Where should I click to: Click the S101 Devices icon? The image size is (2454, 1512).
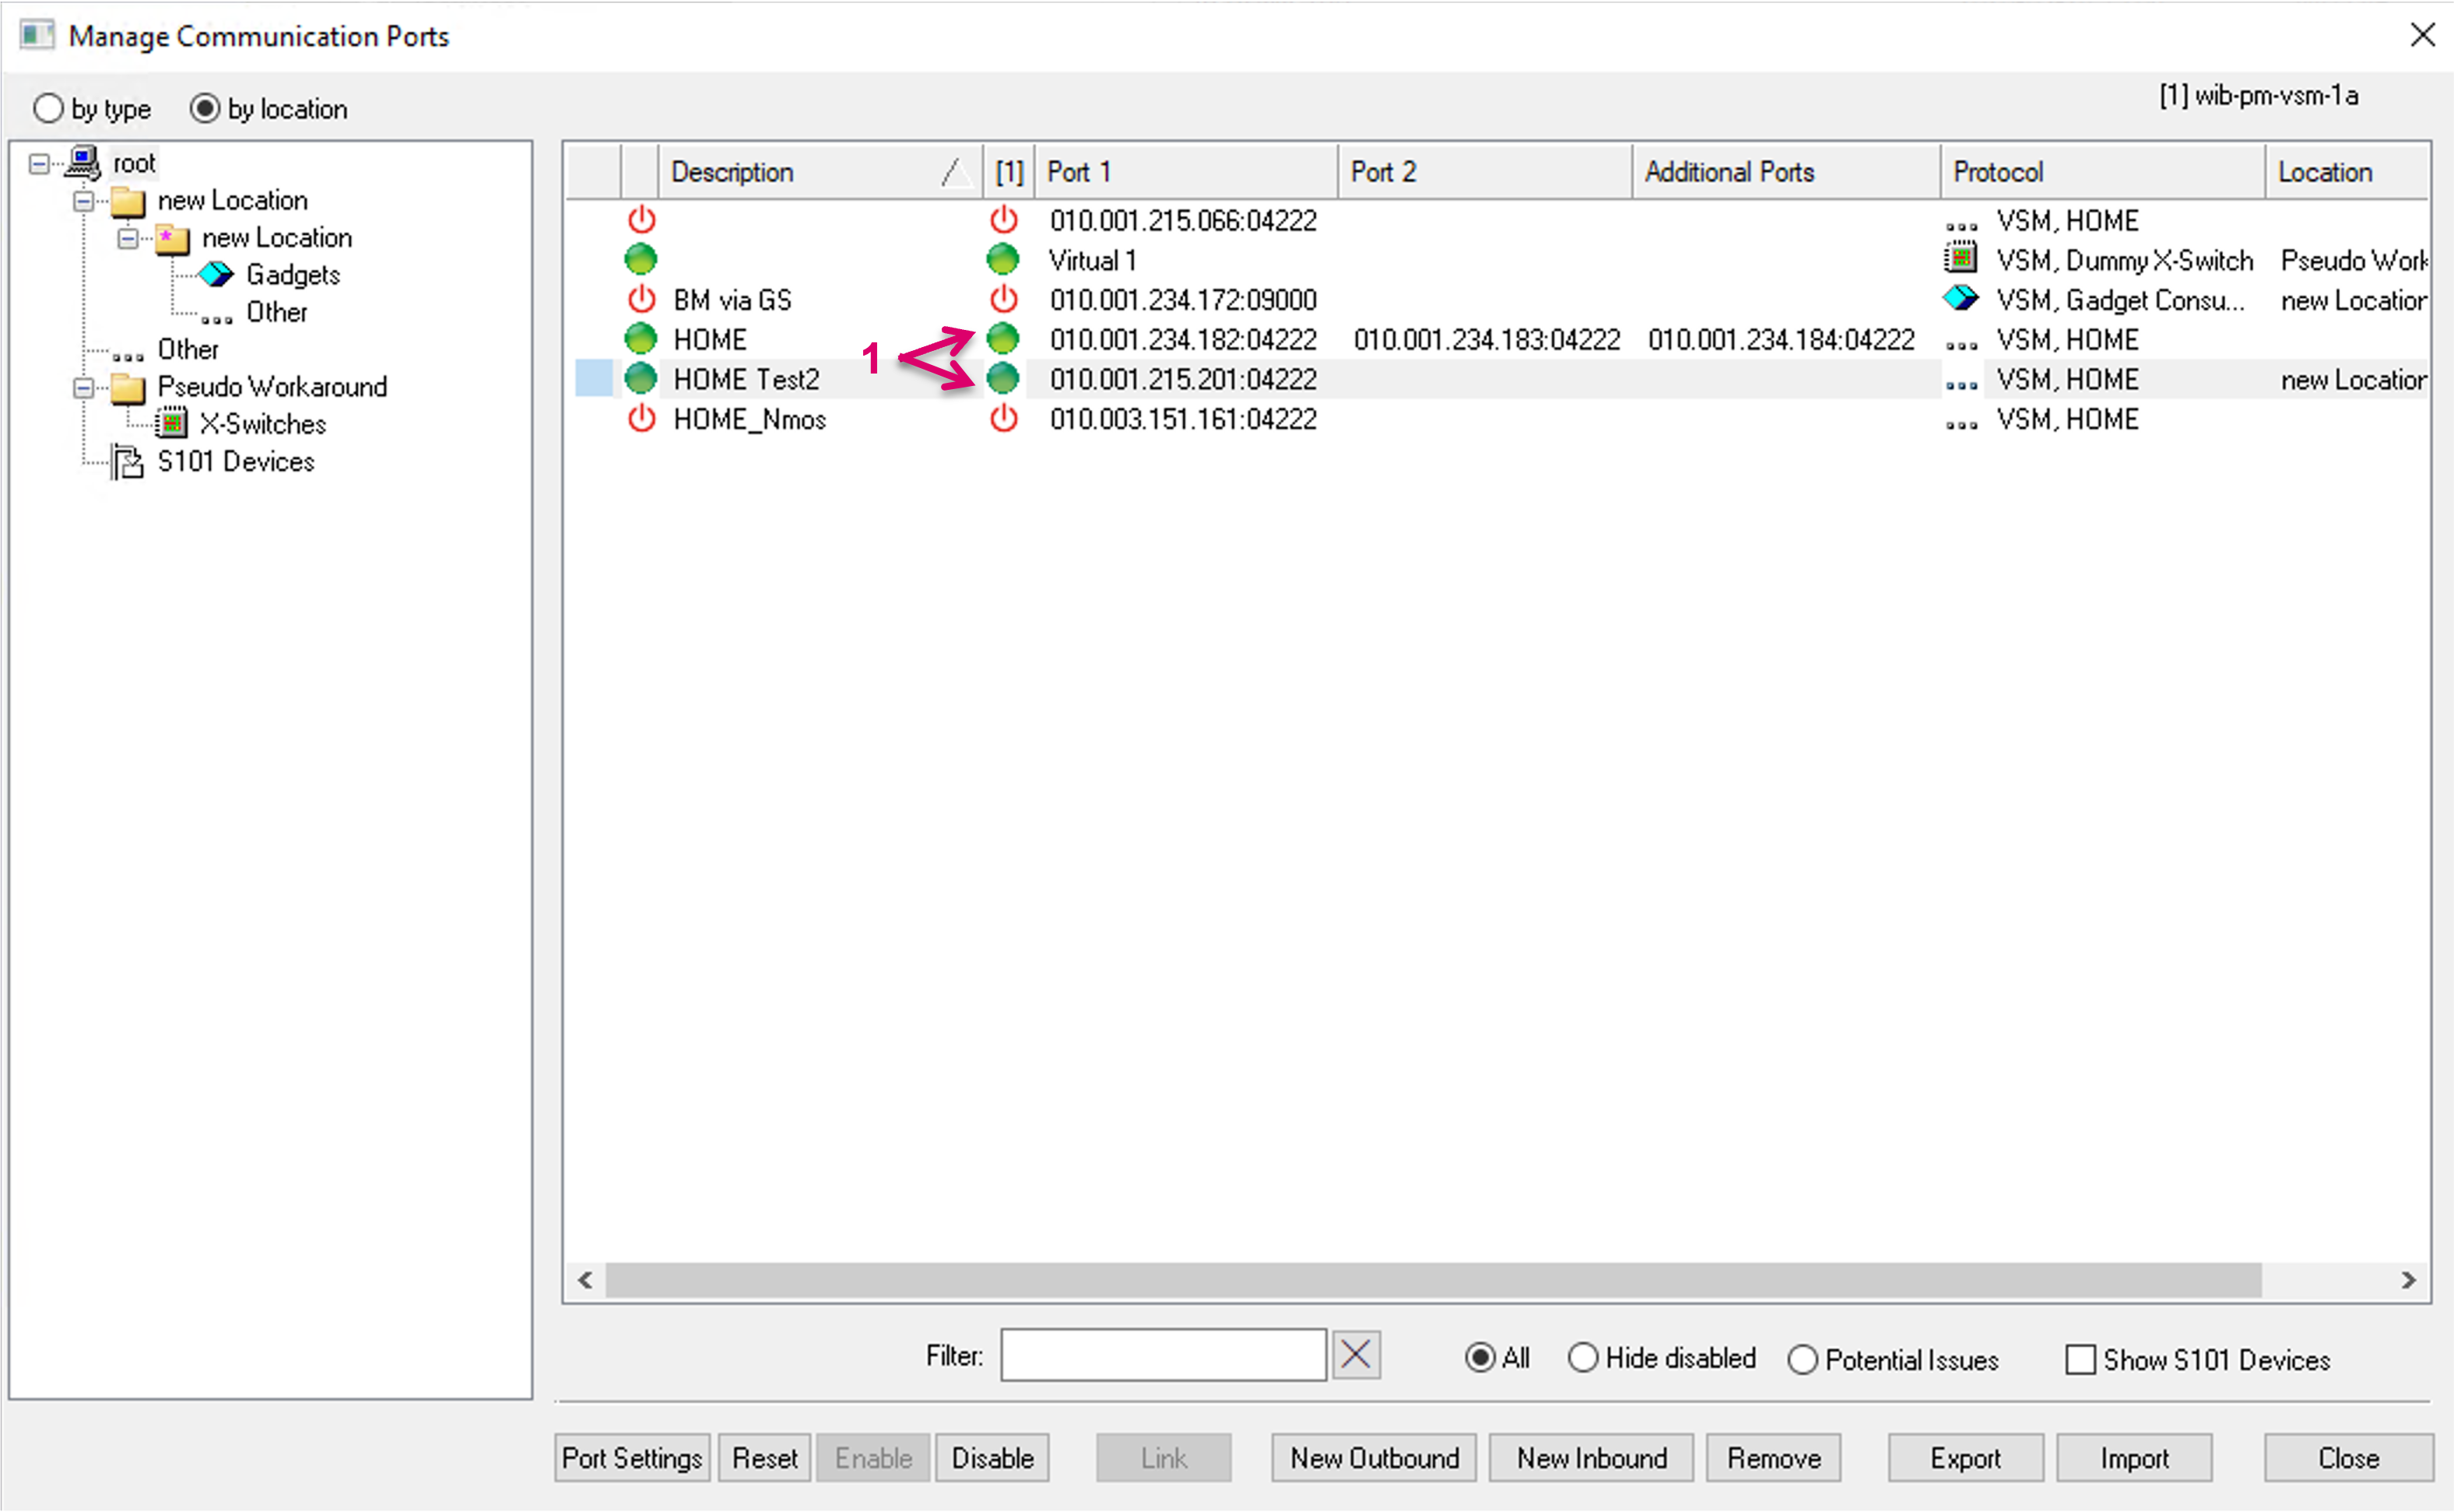coord(127,462)
